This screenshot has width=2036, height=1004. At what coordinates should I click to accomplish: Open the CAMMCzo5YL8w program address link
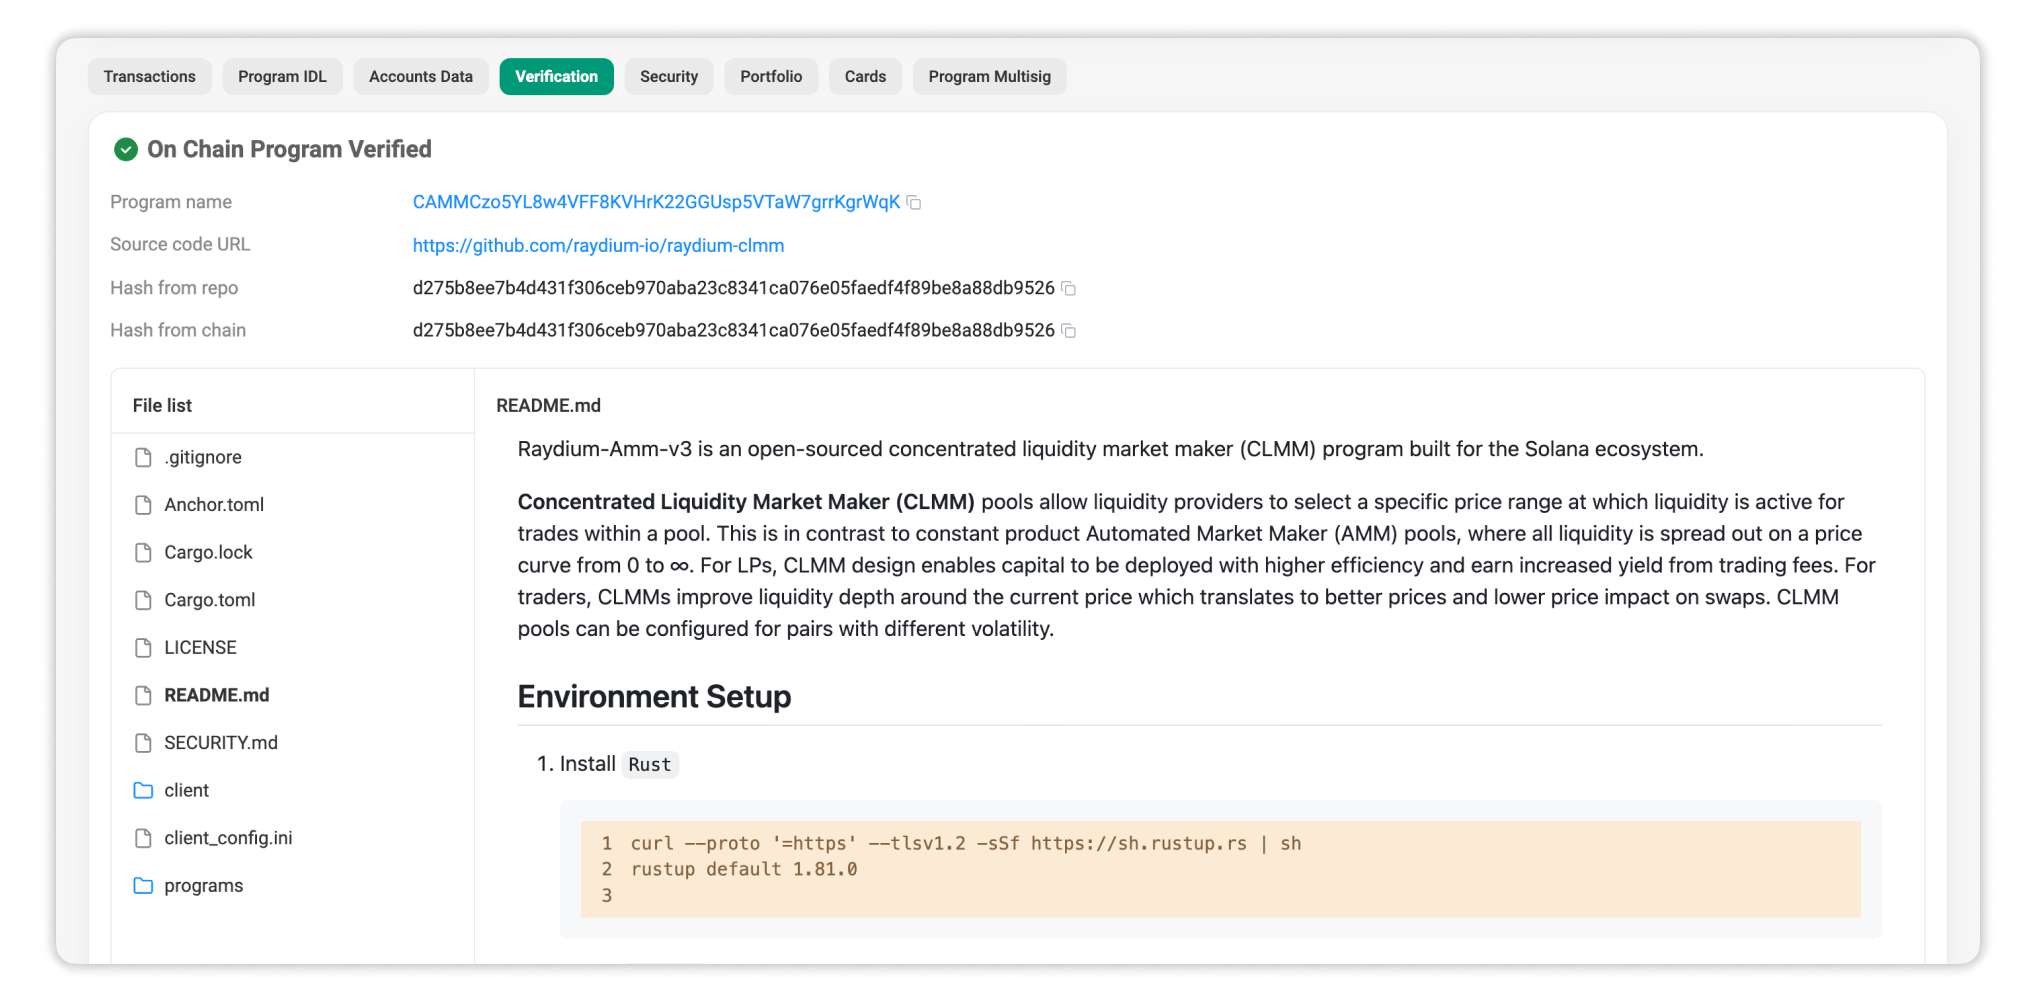coord(656,203)
